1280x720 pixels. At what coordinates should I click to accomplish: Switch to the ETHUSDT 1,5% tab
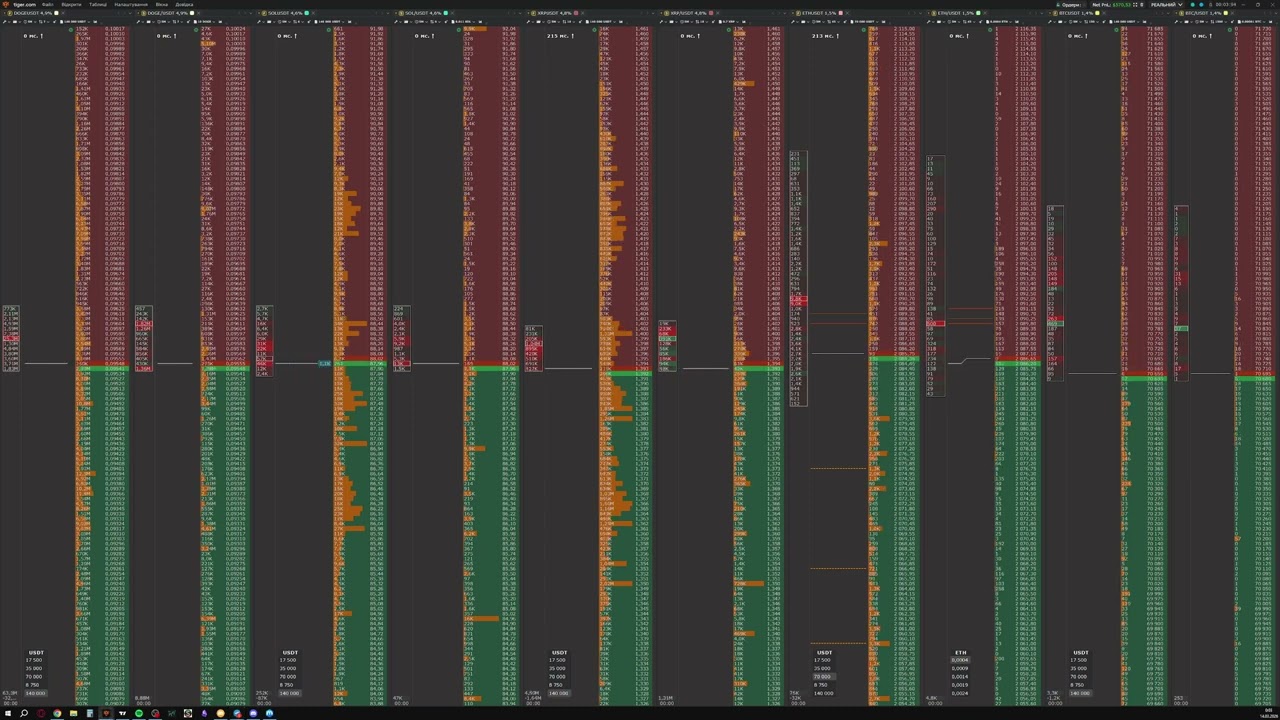coord(819,13)
